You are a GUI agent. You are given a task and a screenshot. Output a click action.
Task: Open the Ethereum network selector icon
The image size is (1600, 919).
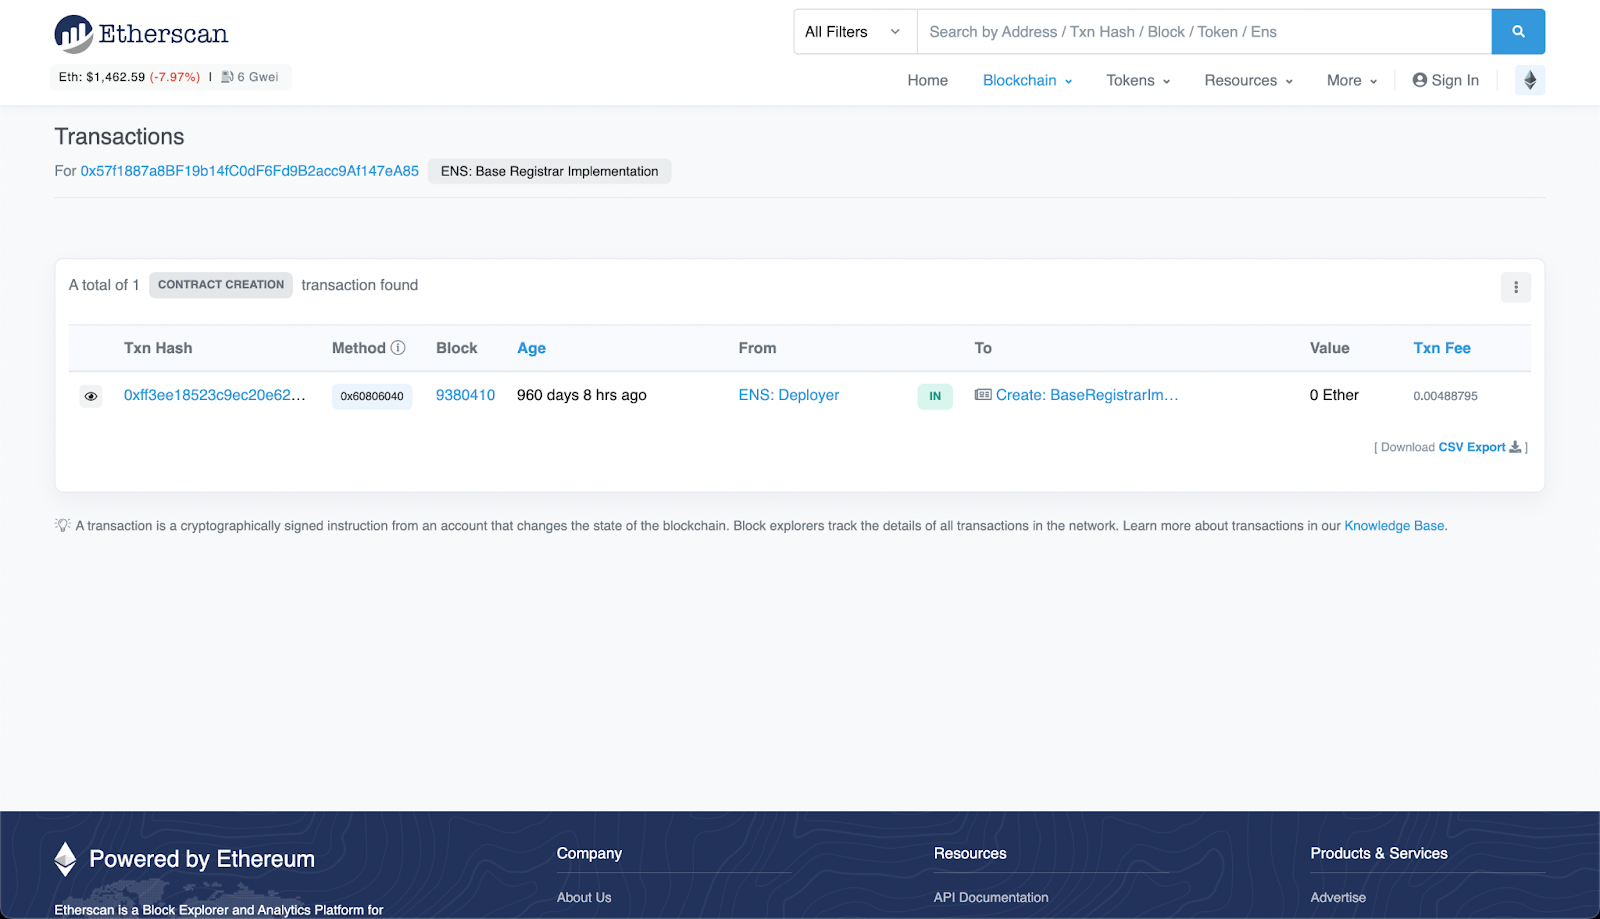[x=1530, y=80]
